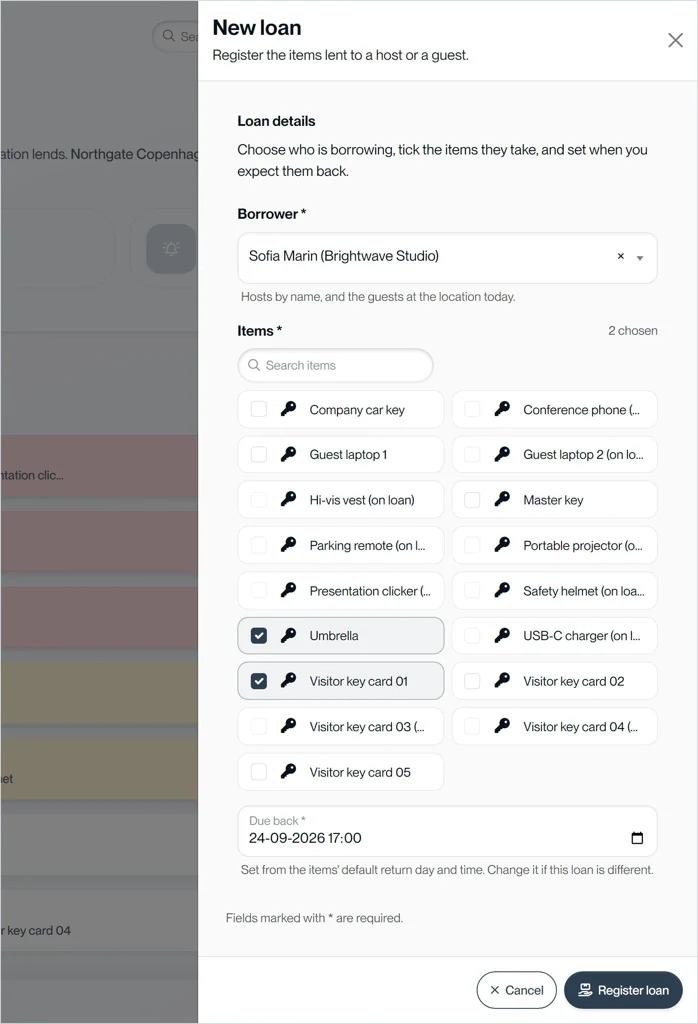Clear the selected borrower Sofia Marin
The image size is (698, 1024).
coord(620,257)
